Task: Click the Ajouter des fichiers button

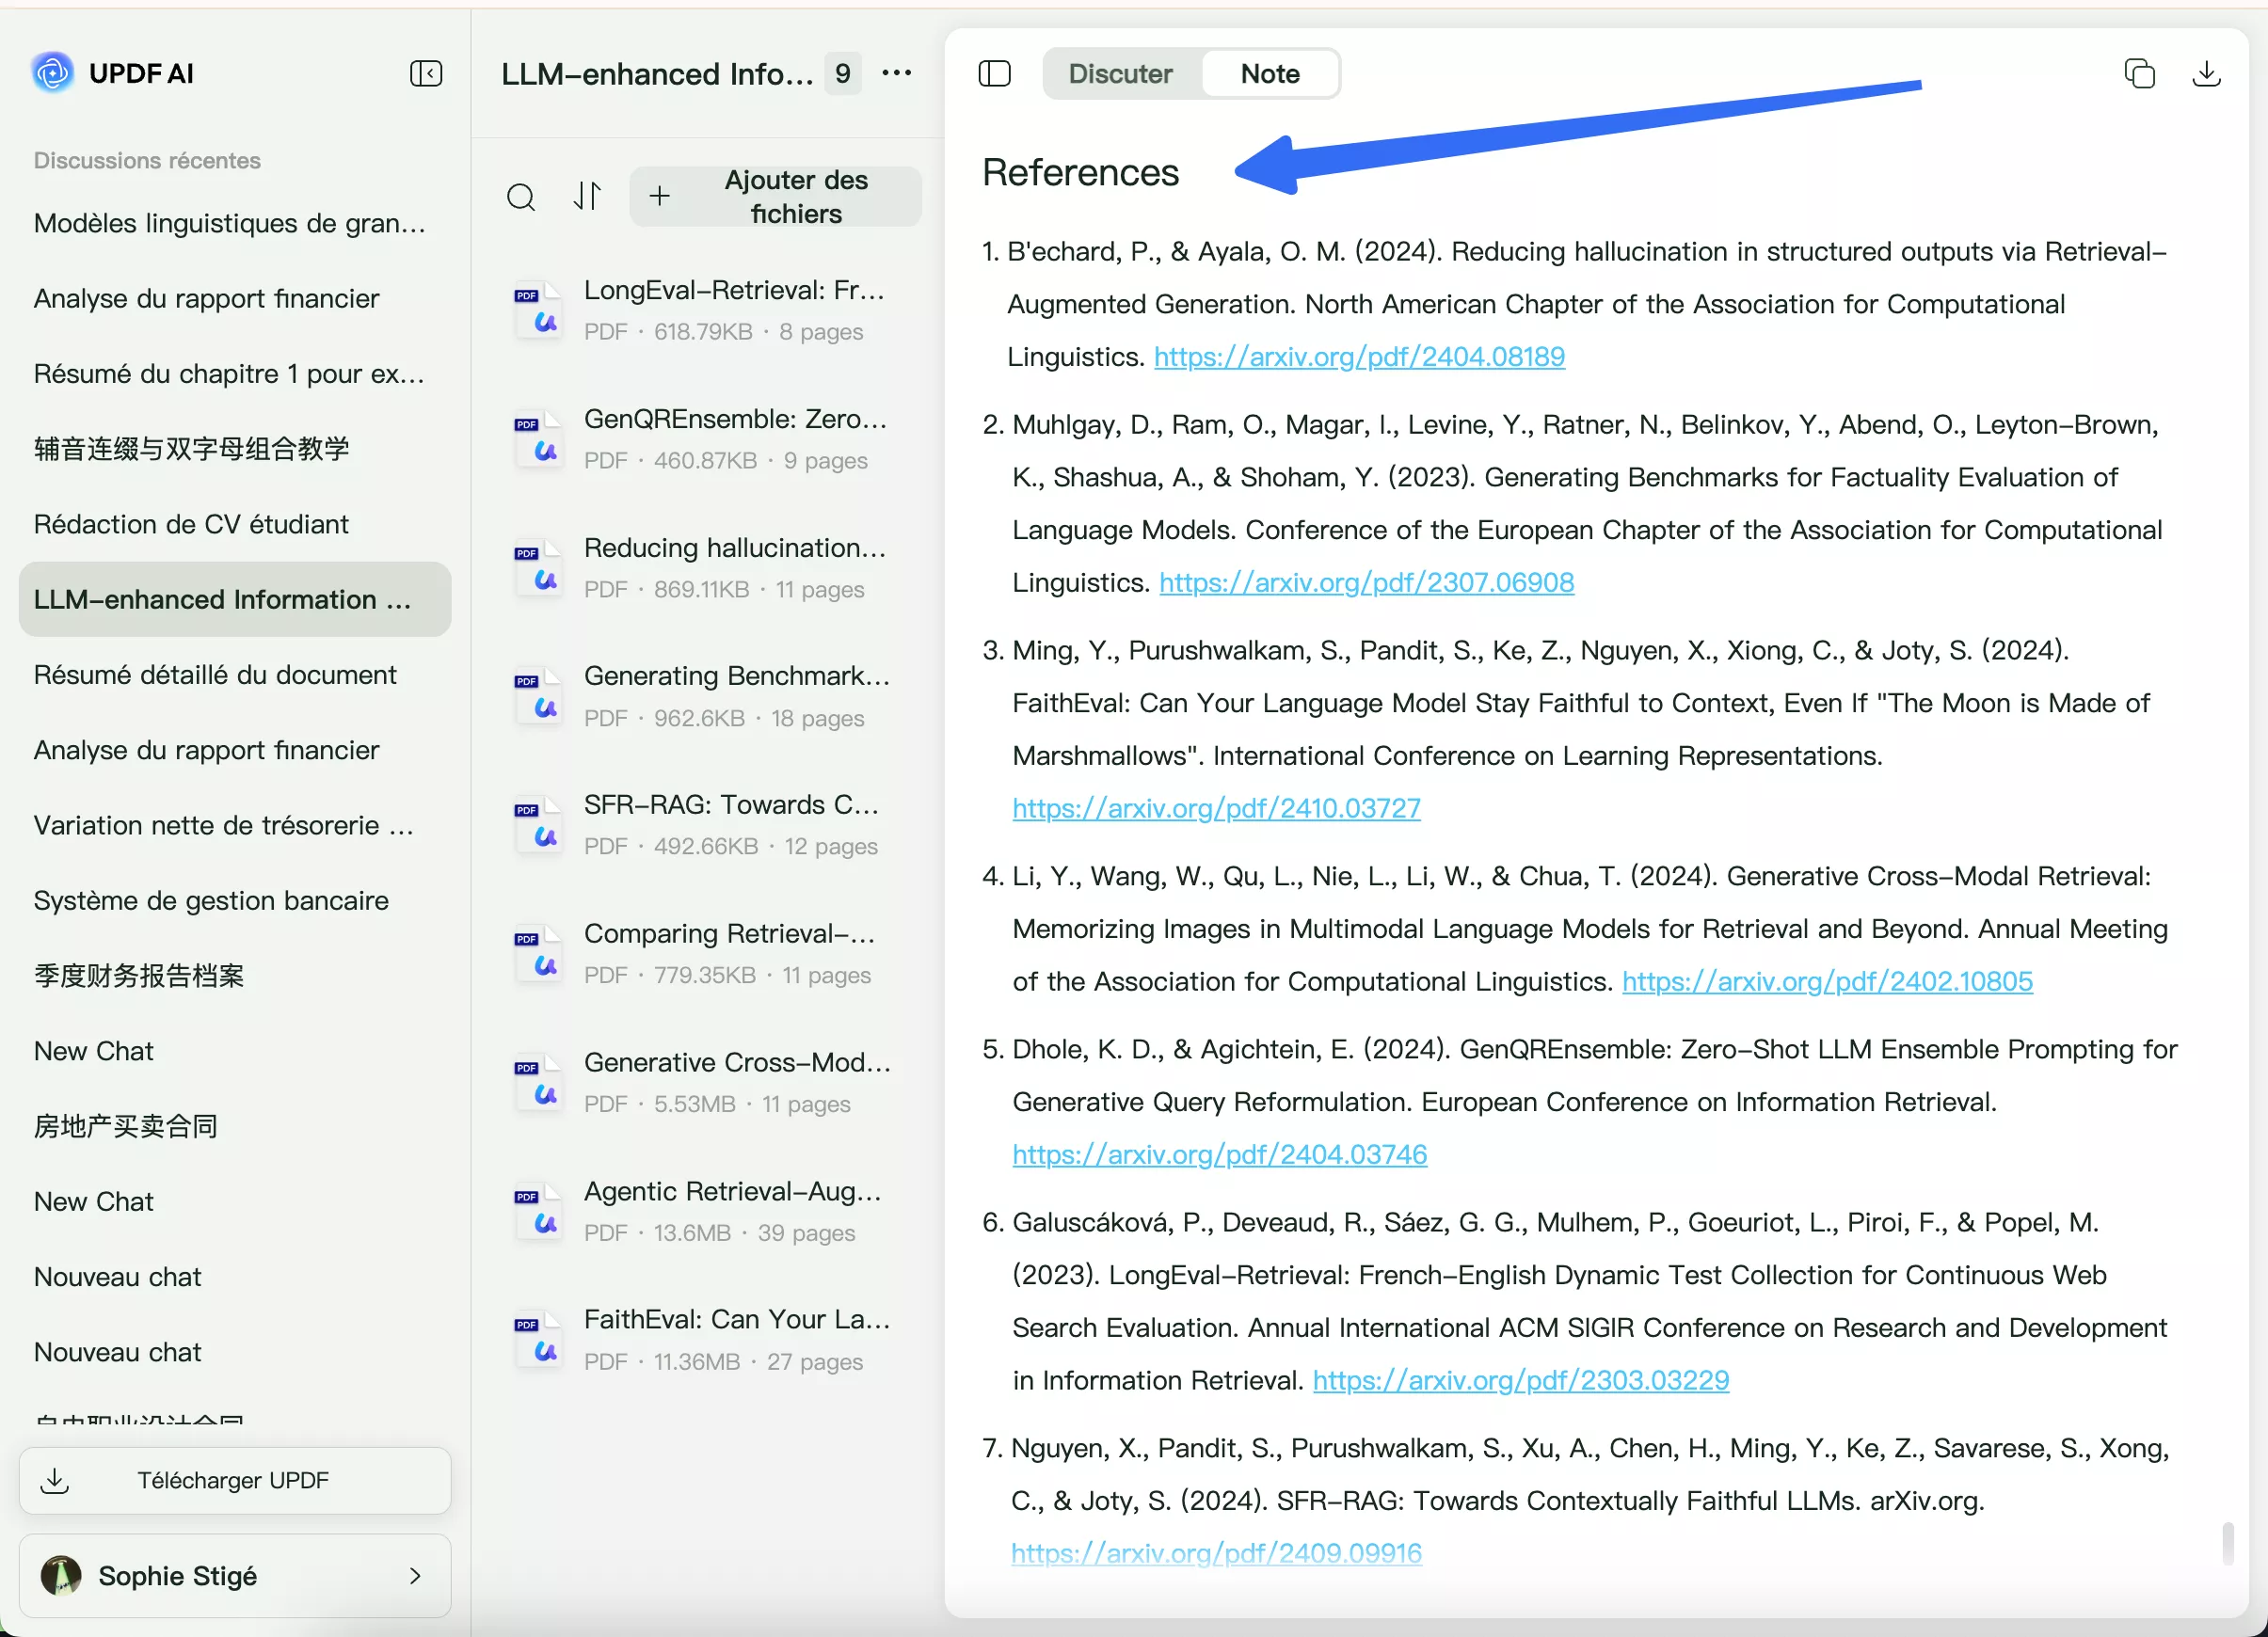Action: (795, 196)
